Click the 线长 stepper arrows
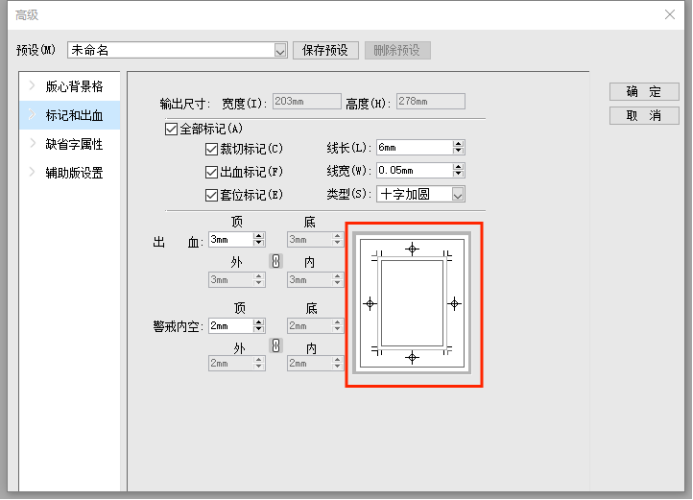The width and height of the screenshot is (693, 500). 458,147
